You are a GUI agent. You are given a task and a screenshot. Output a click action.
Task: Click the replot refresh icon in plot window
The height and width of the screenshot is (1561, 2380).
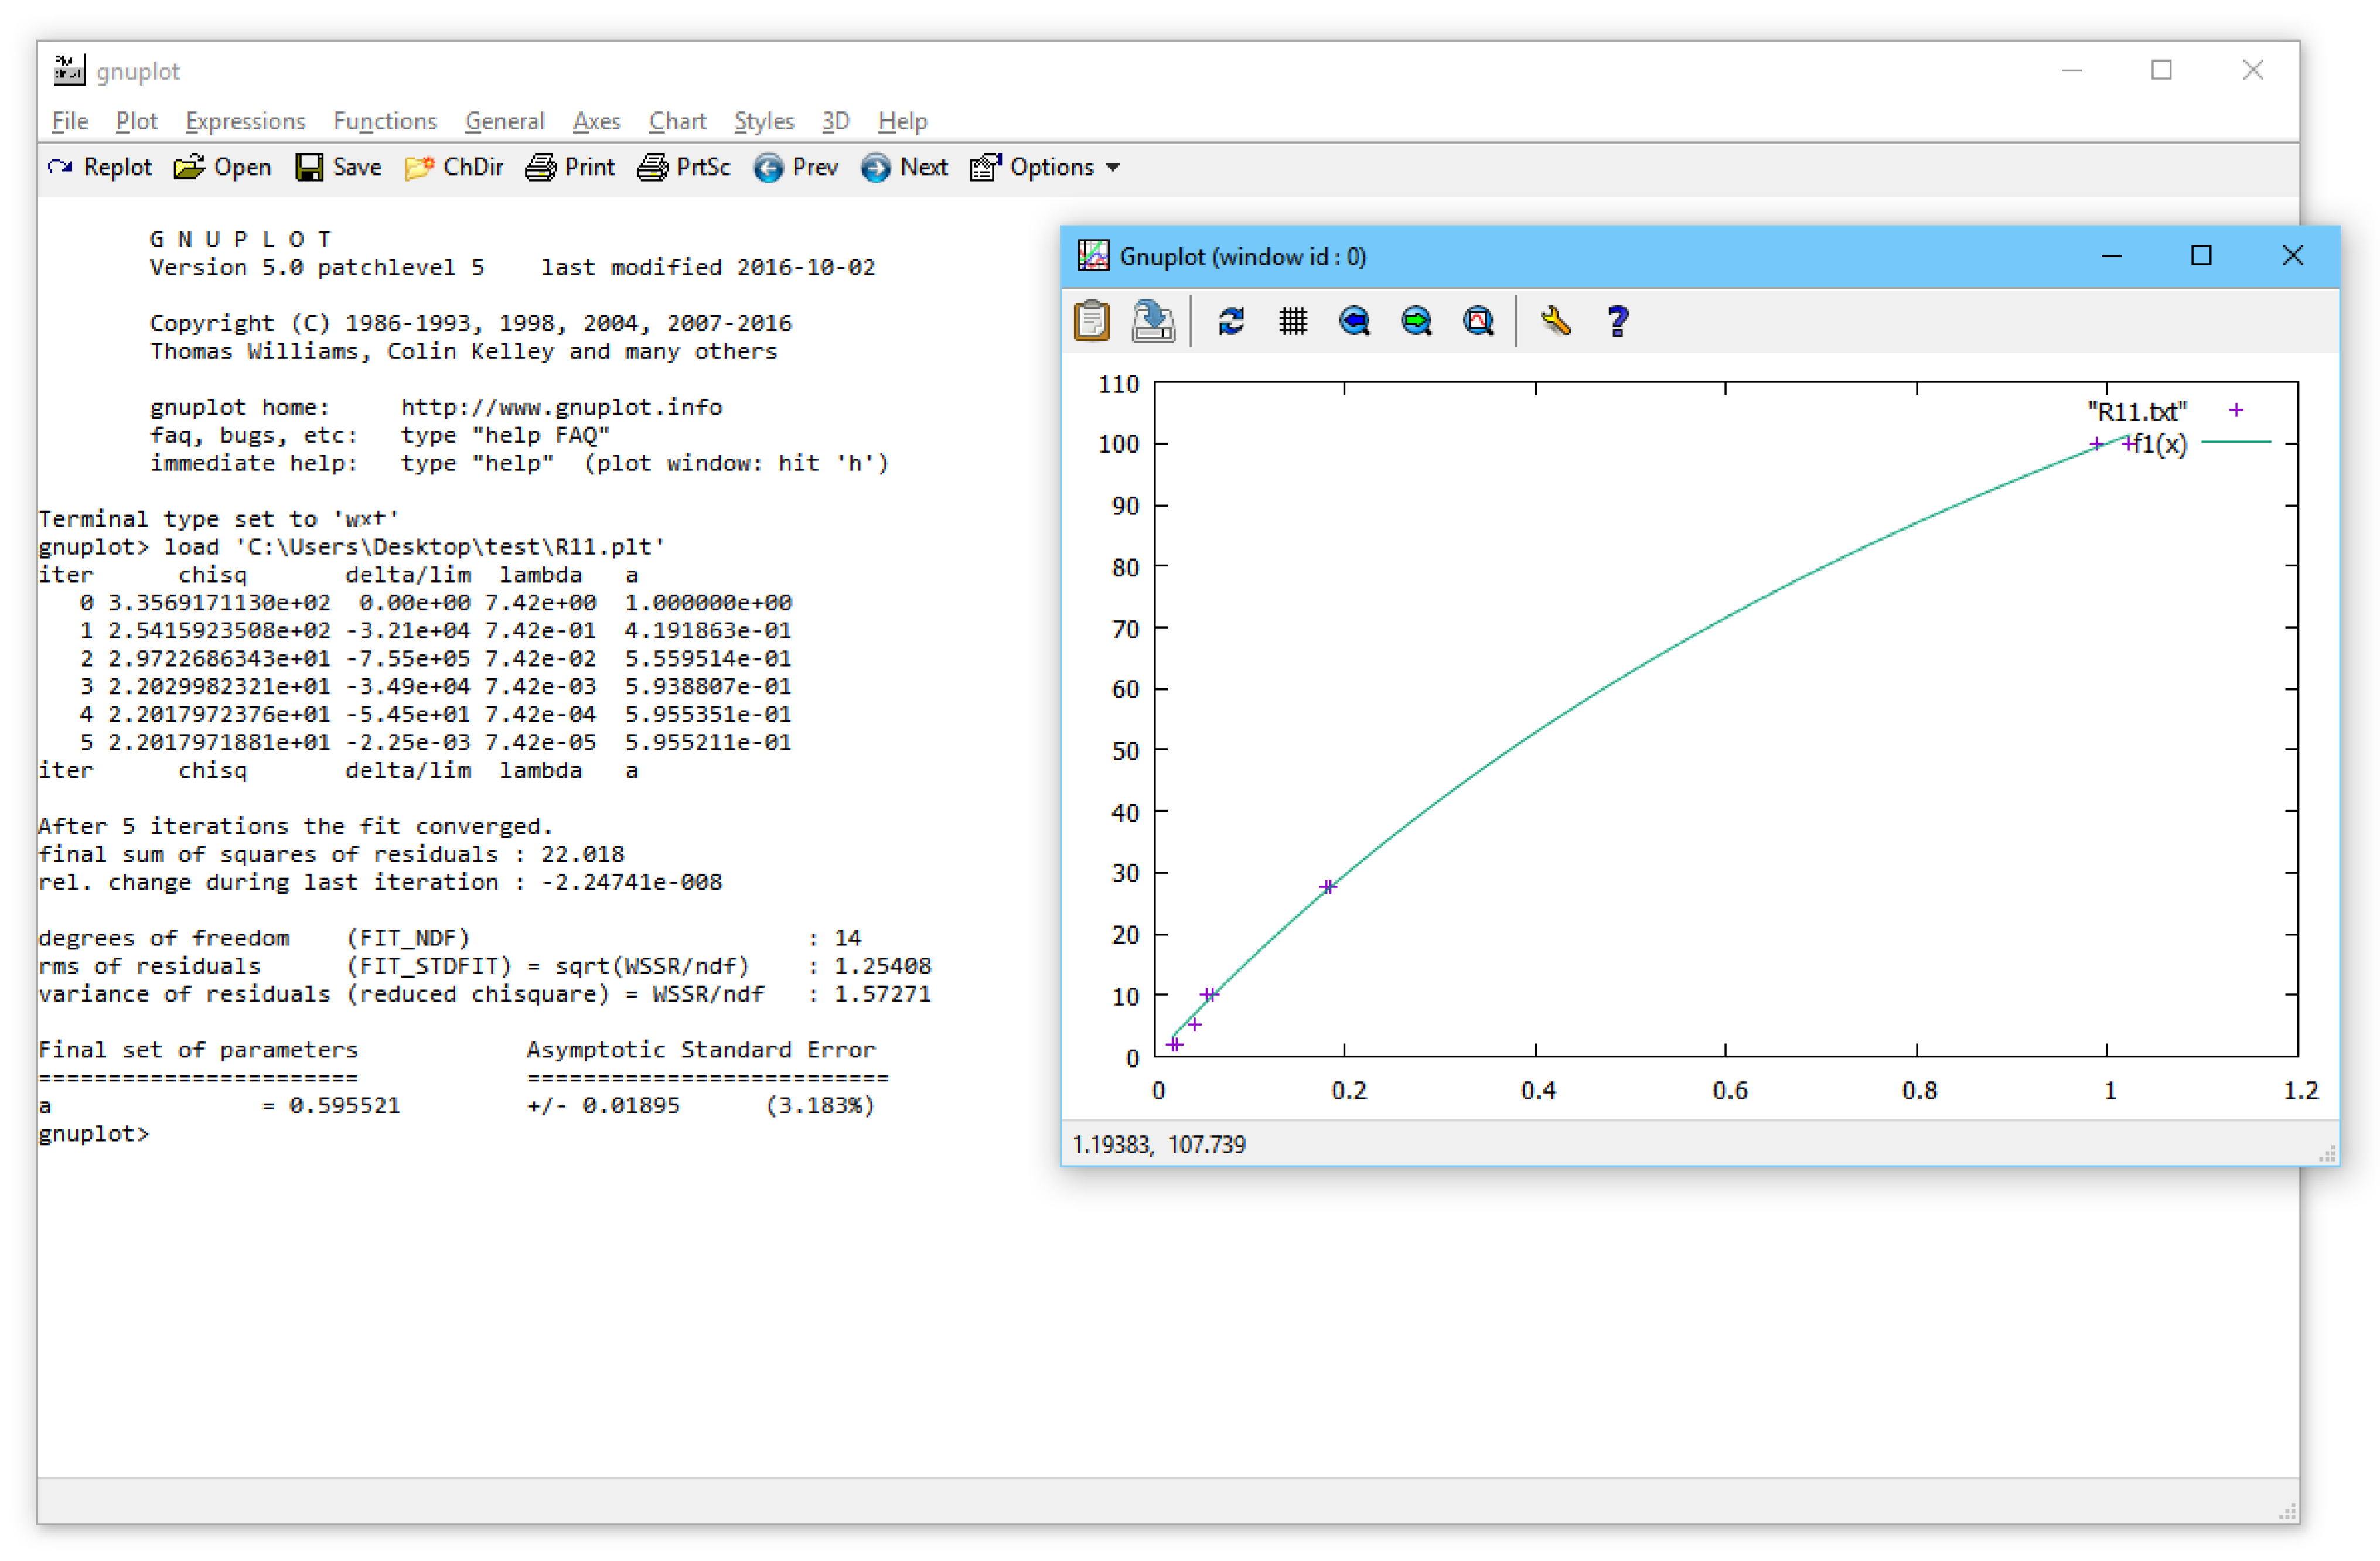tap(1231, 321)
